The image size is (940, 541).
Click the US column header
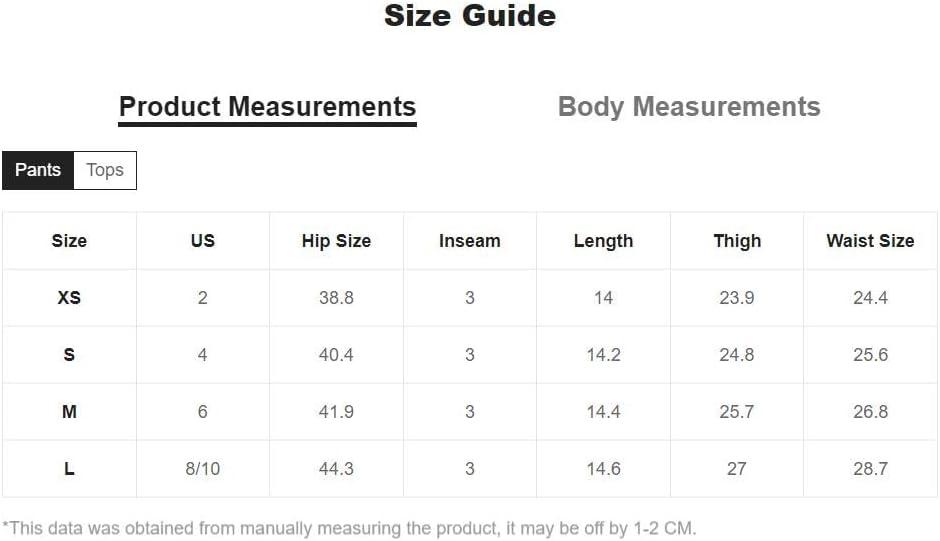click(203, 241)
